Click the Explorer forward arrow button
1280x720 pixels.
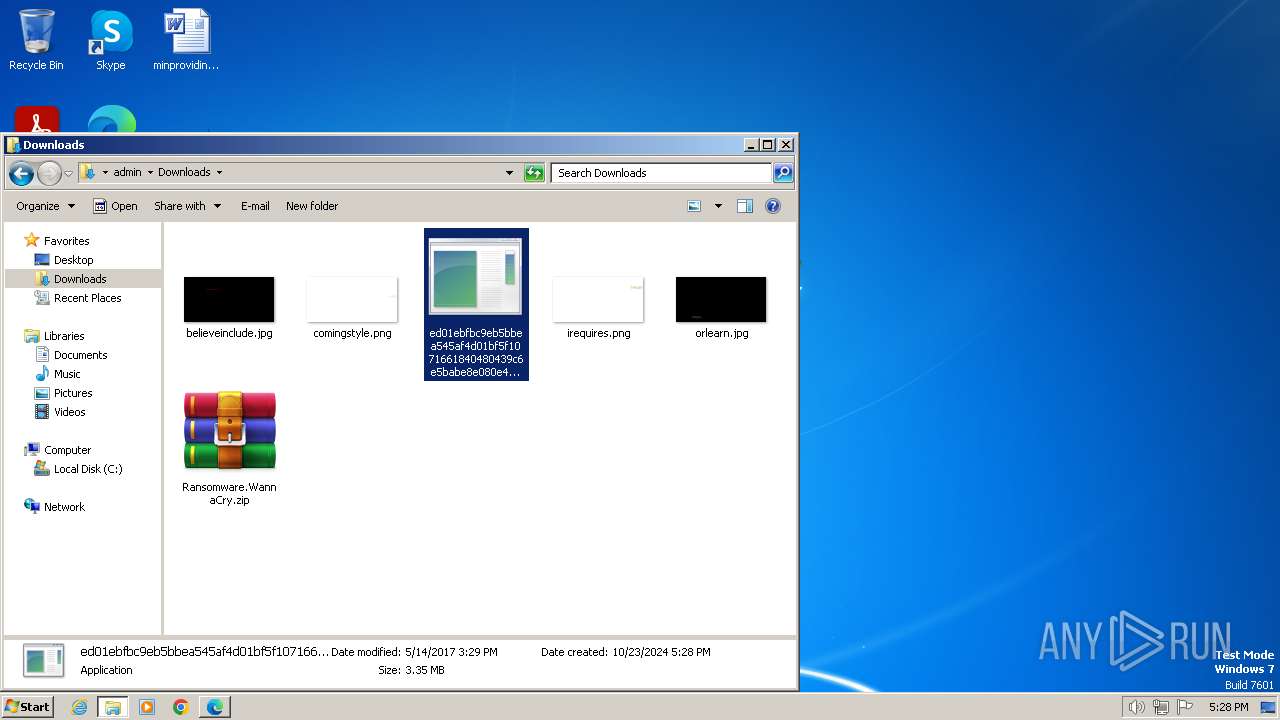coord(49,173)
